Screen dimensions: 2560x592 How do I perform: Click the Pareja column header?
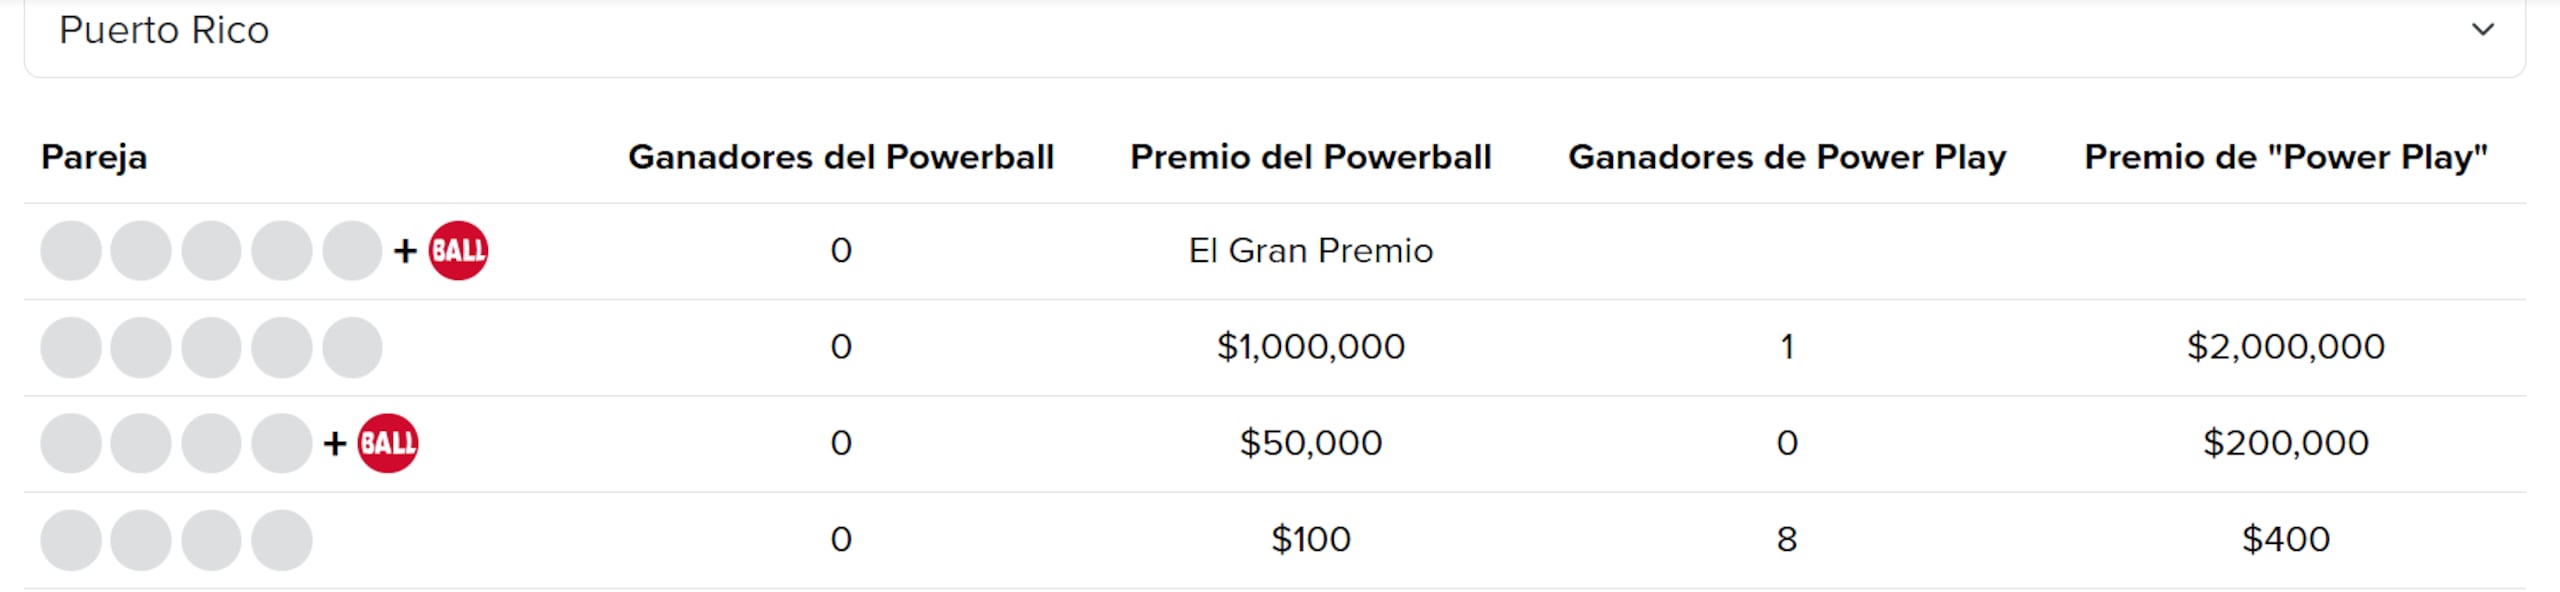click(x=95, y=156)
